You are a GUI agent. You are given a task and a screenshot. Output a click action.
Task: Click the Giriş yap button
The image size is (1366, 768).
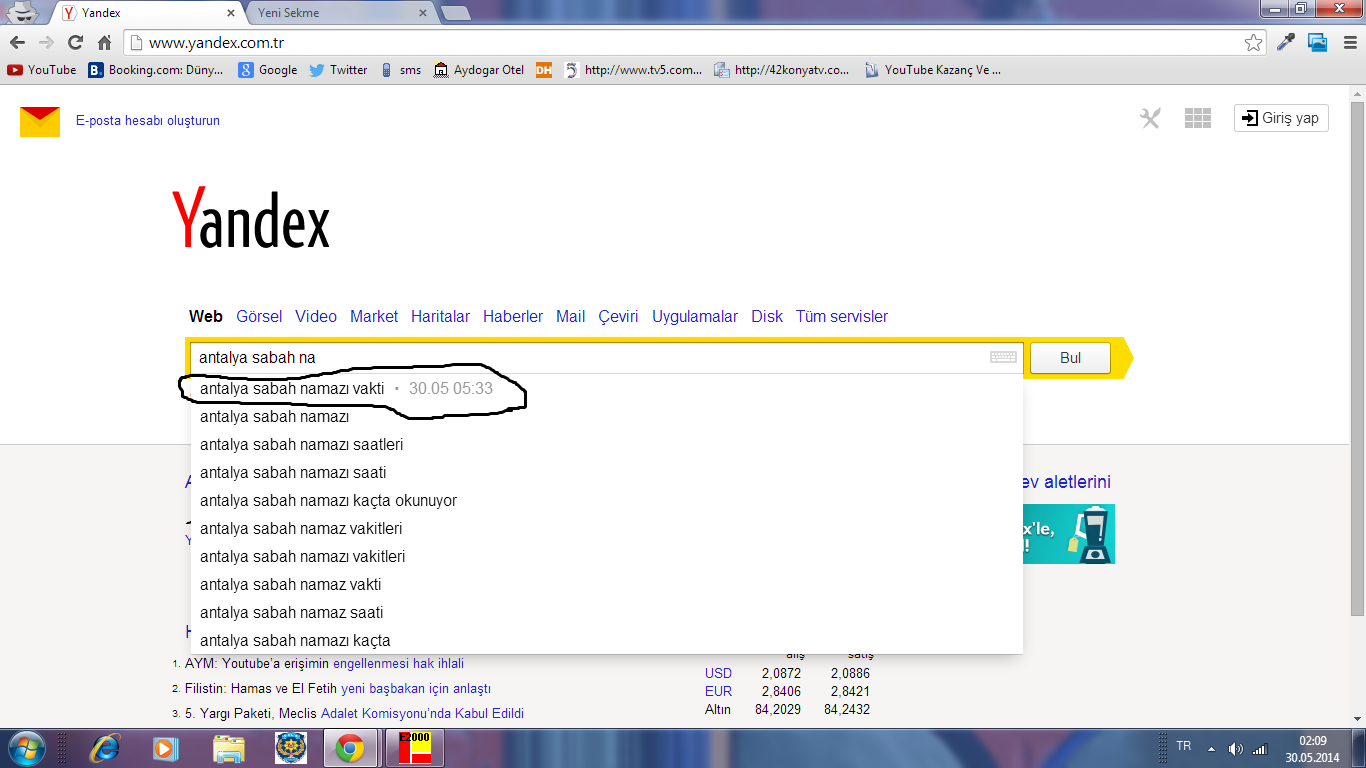[x=1281, y=118]
